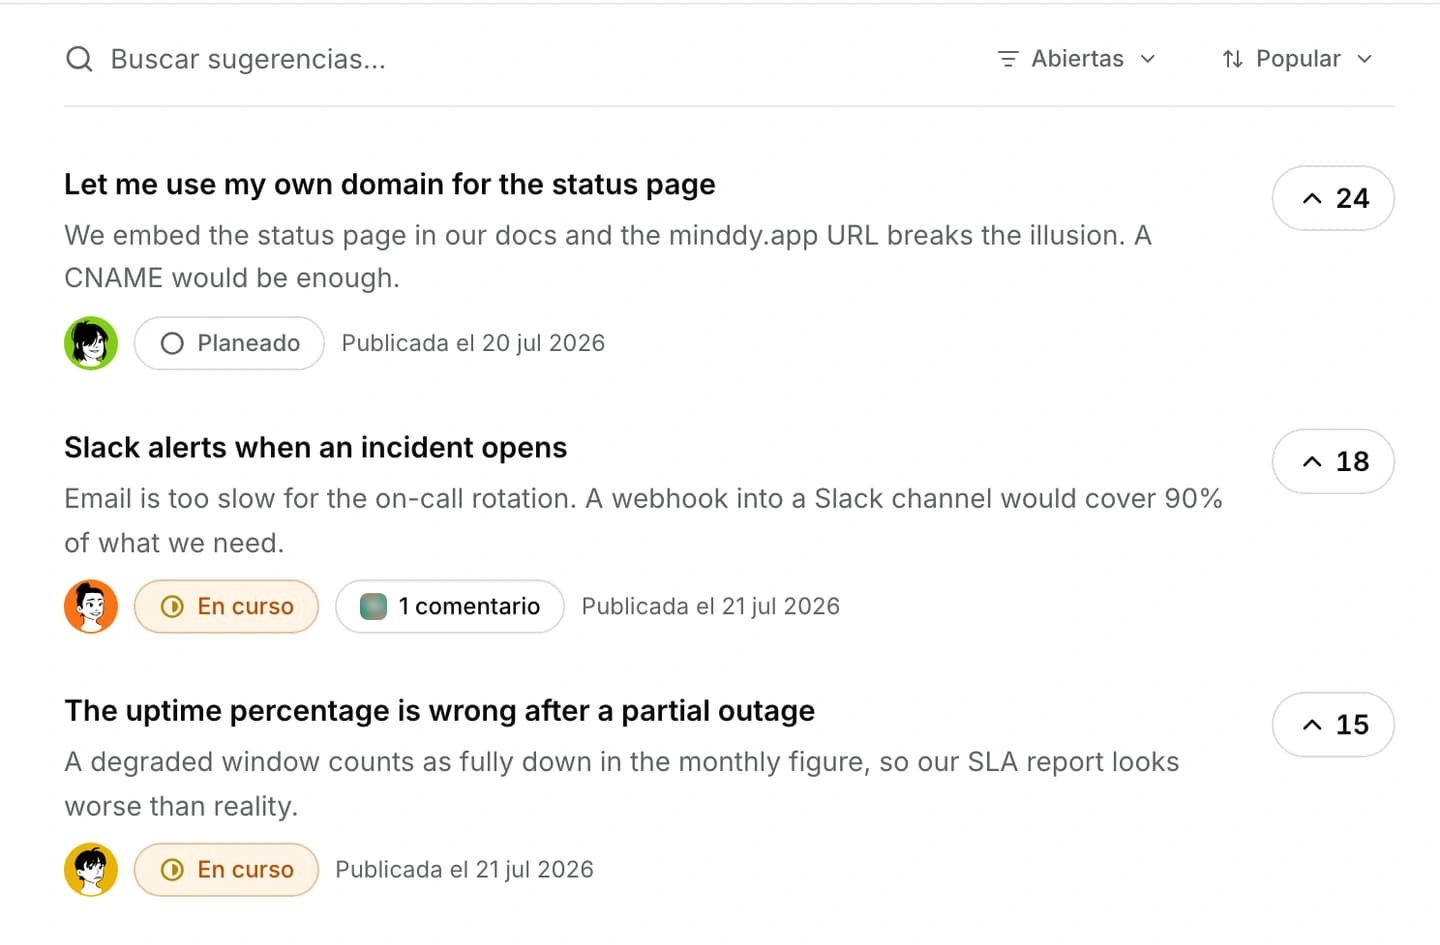Click Slack suggestion's 'Publicada el 21 jul 2026' date

[710, 606]
